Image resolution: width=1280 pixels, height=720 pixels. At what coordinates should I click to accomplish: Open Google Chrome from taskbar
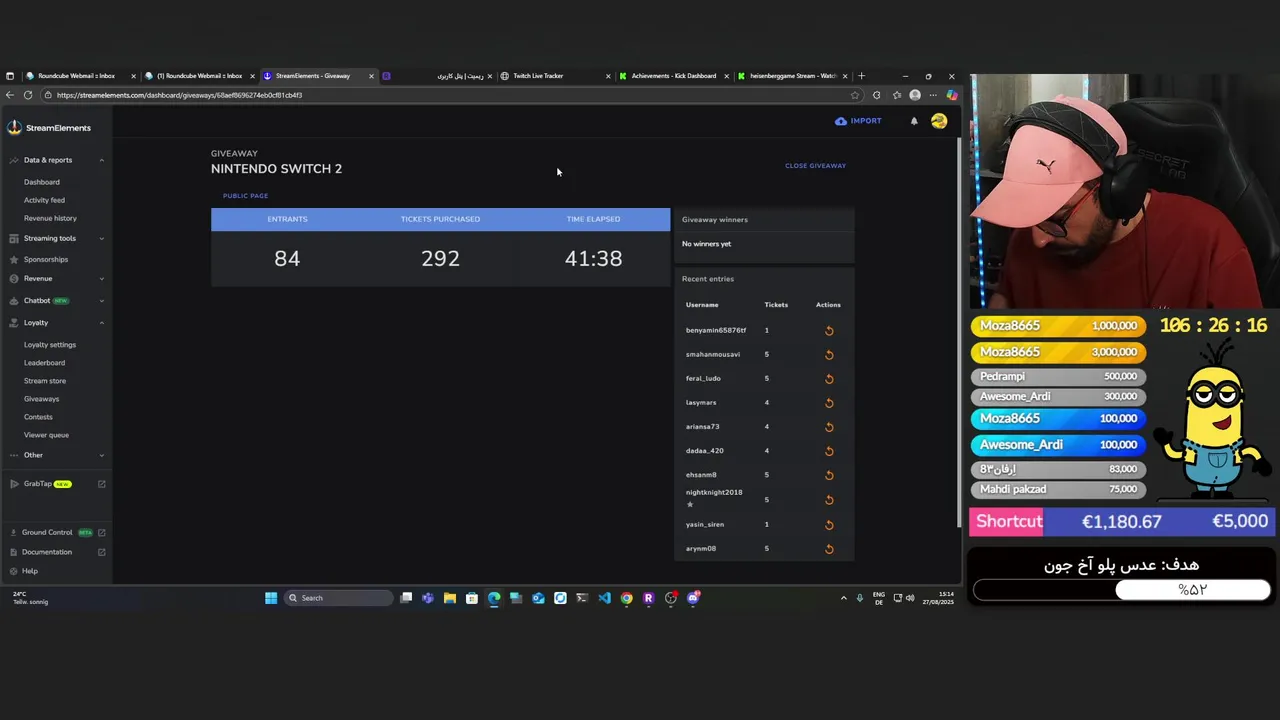click(626, 598)
